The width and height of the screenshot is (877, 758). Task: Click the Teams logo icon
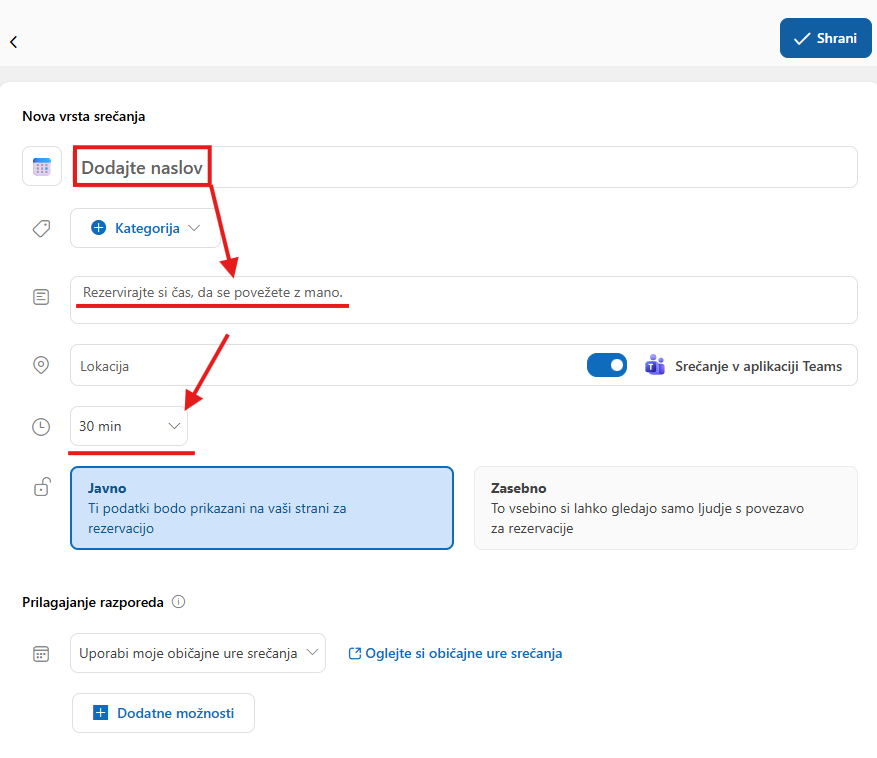655,365
